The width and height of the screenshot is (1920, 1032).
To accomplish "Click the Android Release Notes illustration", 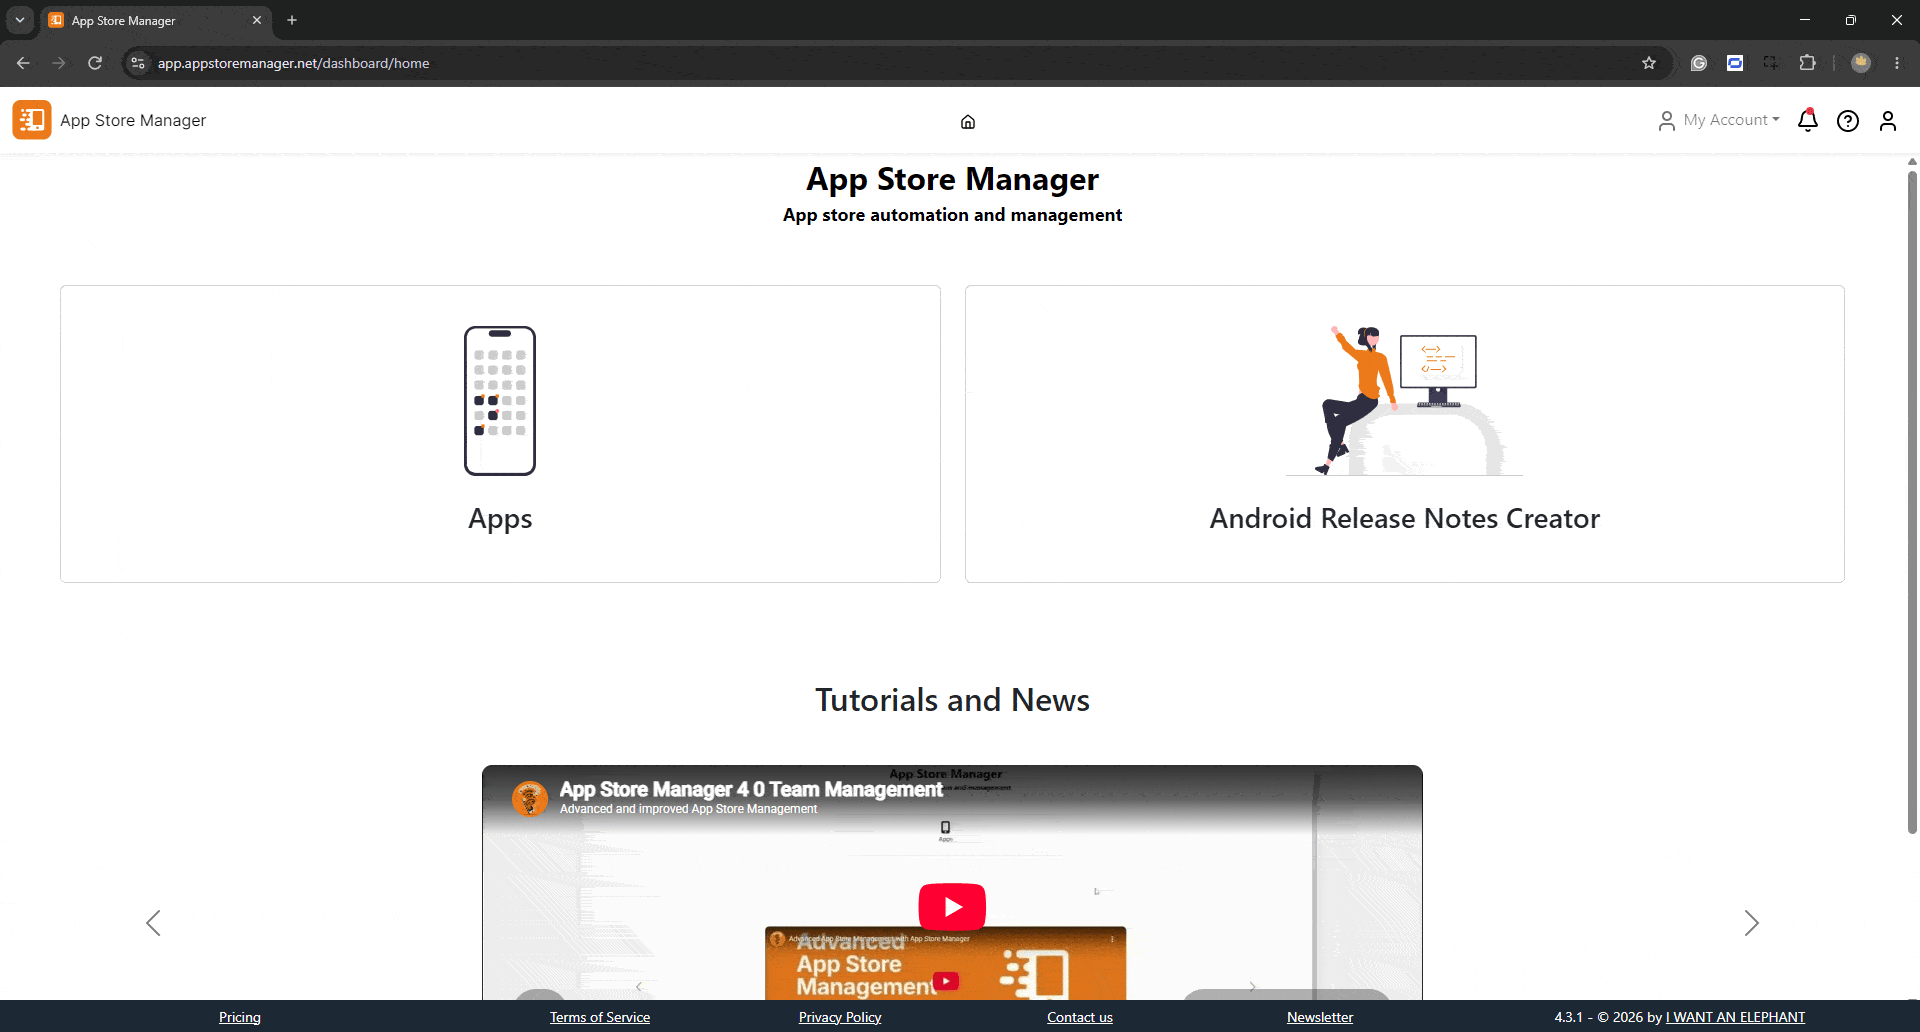I will 1405,401.
